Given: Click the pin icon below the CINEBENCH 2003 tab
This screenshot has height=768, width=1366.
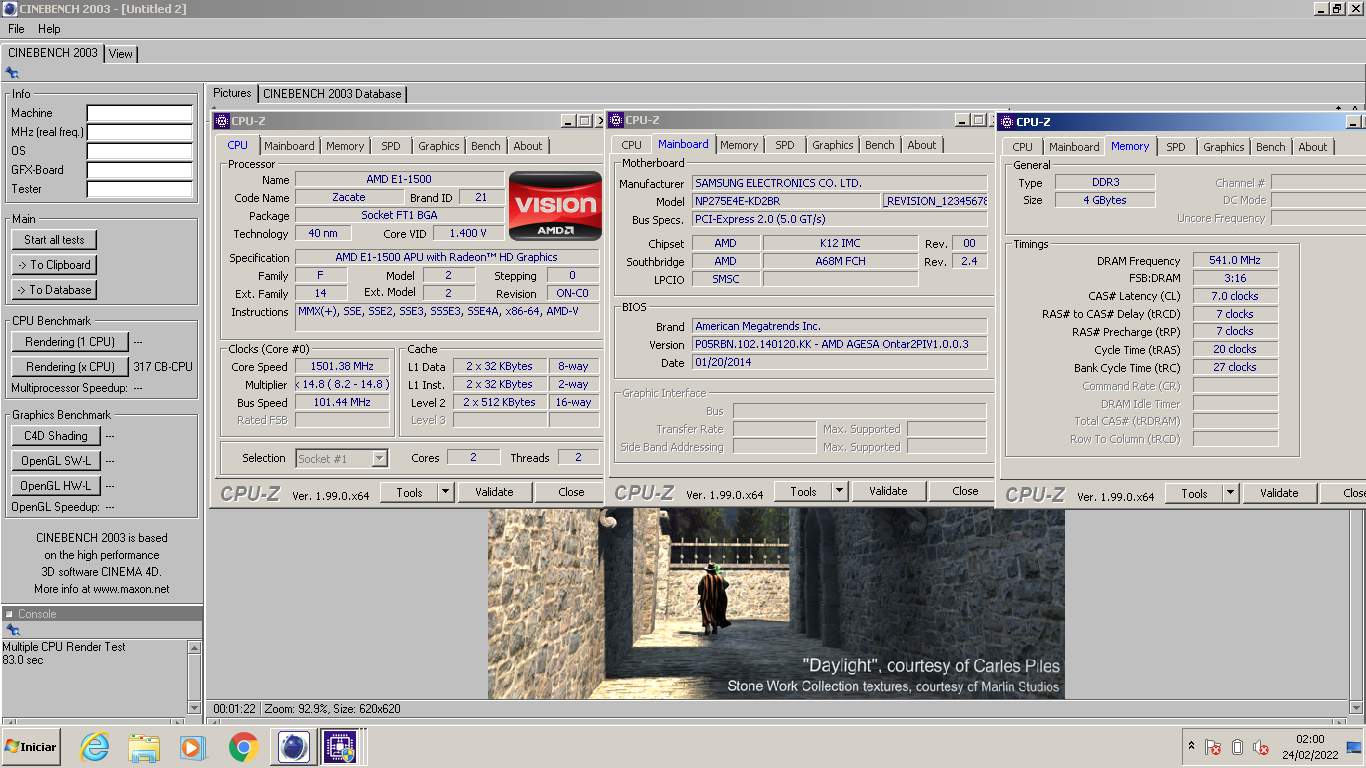Looking at the screenshot, I should [x=12, y=73].
